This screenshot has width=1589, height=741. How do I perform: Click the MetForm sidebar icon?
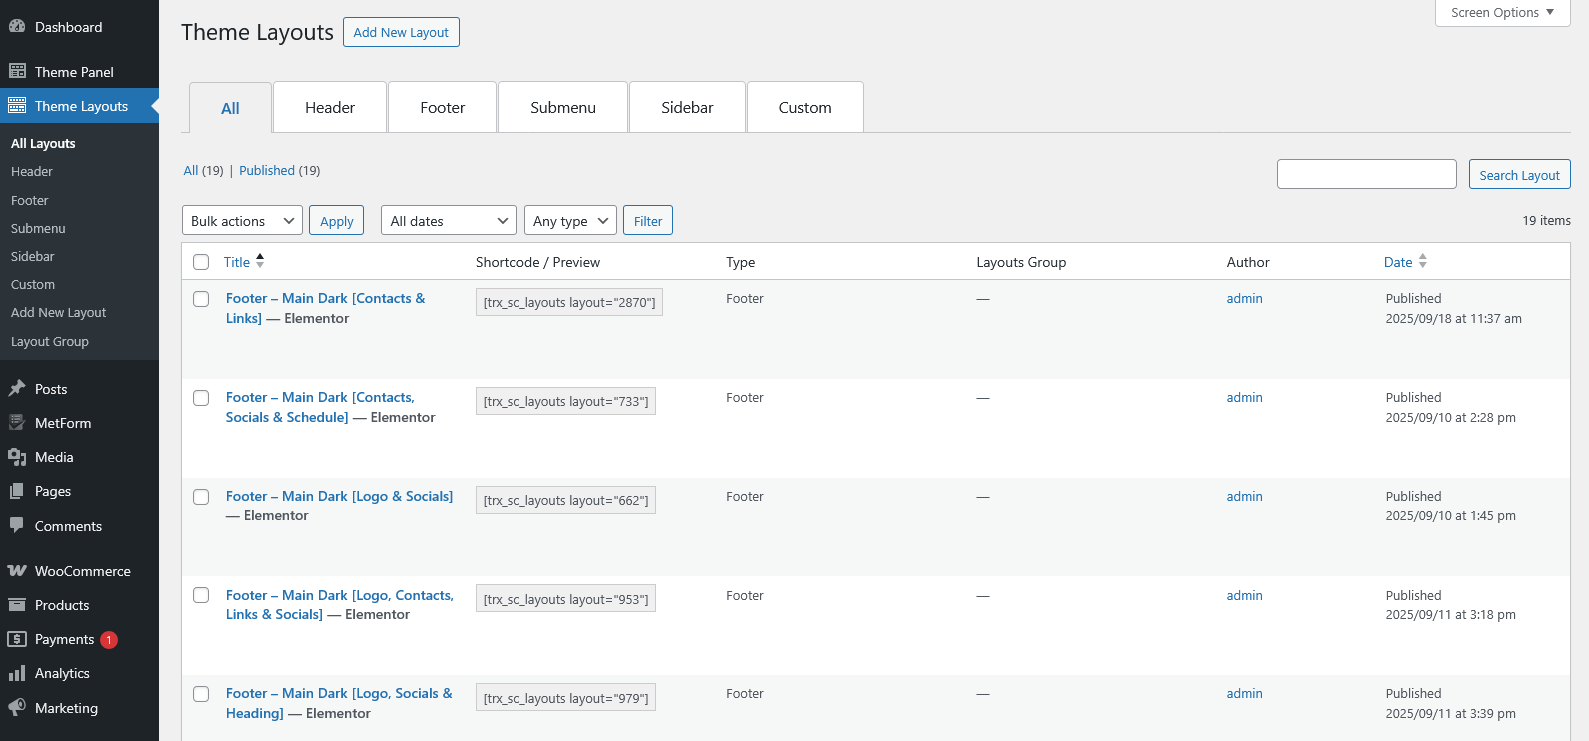tap(17, 423)
